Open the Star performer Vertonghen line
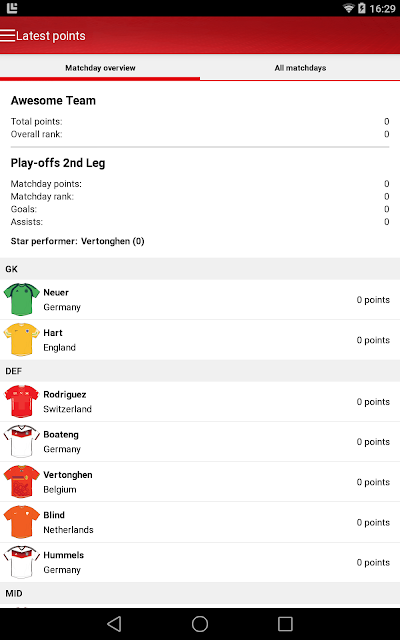The image size is (400, 640). tap(78, 241)
